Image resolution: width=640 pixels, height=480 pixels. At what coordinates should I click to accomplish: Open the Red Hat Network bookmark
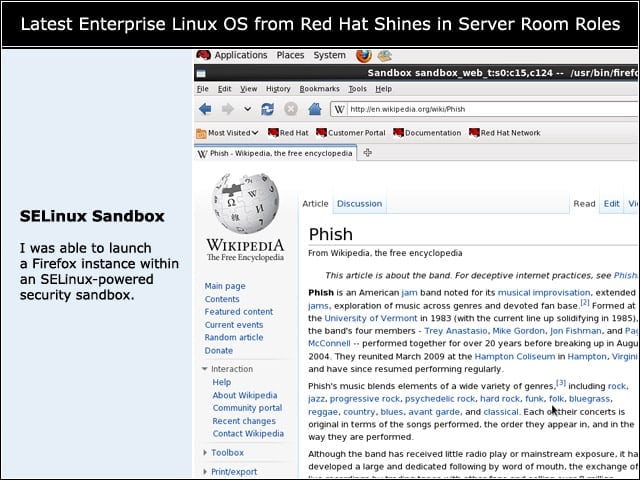505,133
